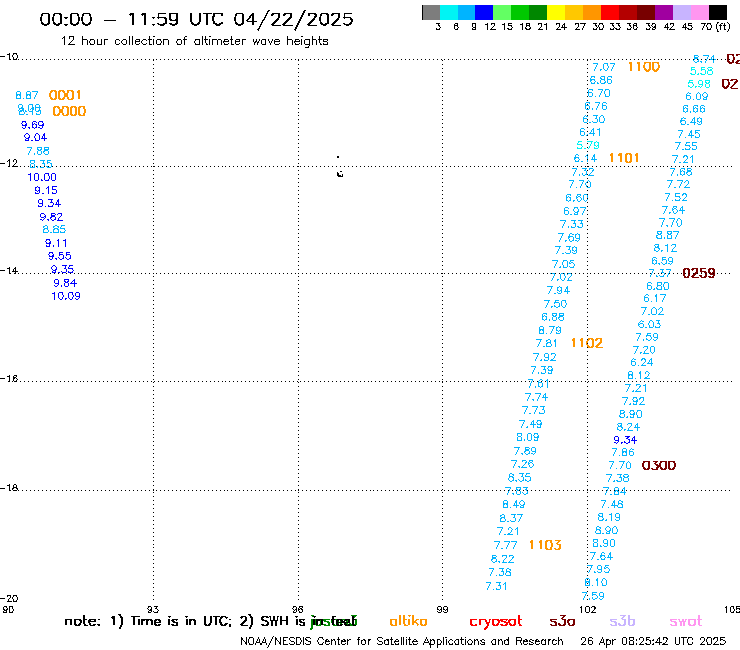
Task: Click the 's3b' satellite legend label
Action: [x=622, y=621]
